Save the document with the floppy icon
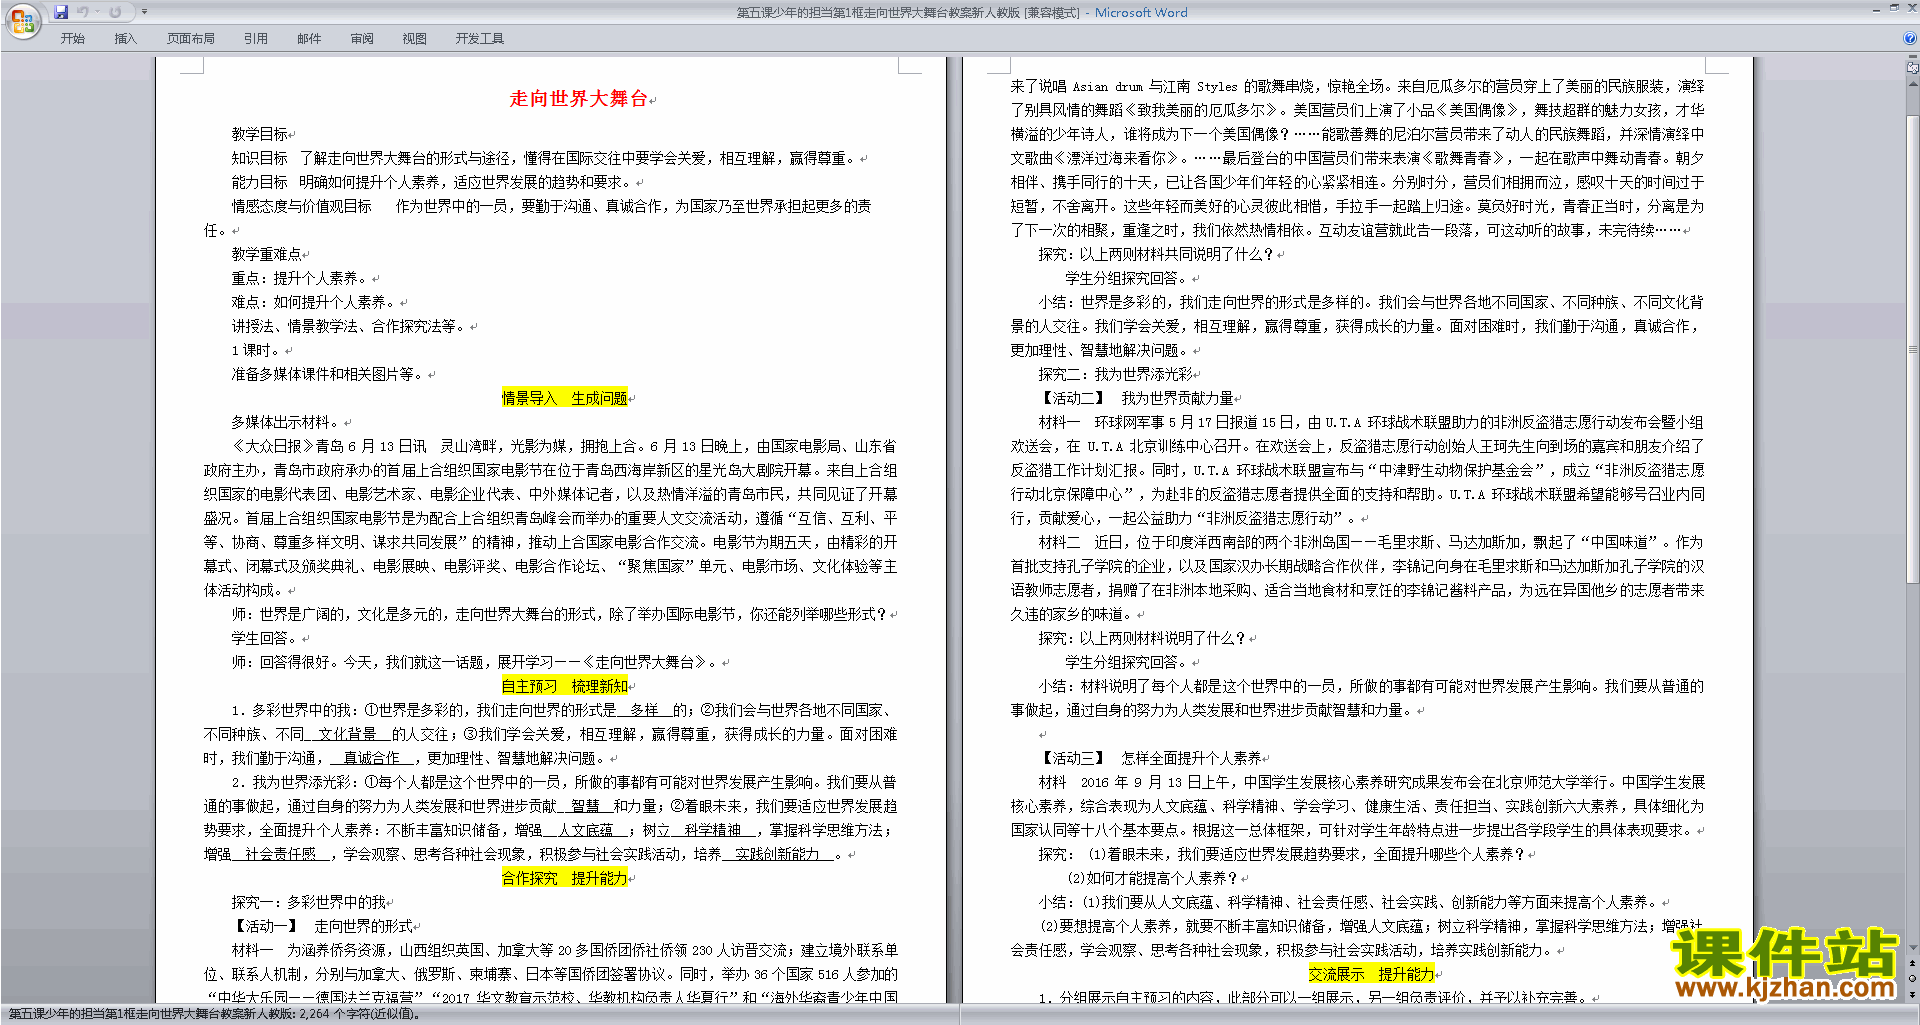Viewport: 1920px width, 1025px height. 61,12
